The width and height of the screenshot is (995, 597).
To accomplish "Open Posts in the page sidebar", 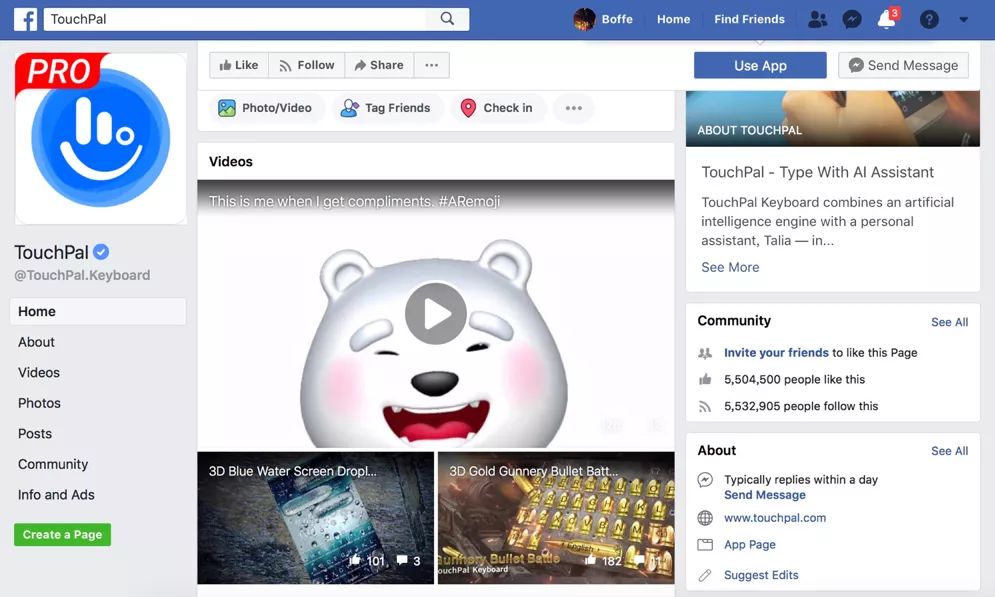I will (x=35, y=433).
